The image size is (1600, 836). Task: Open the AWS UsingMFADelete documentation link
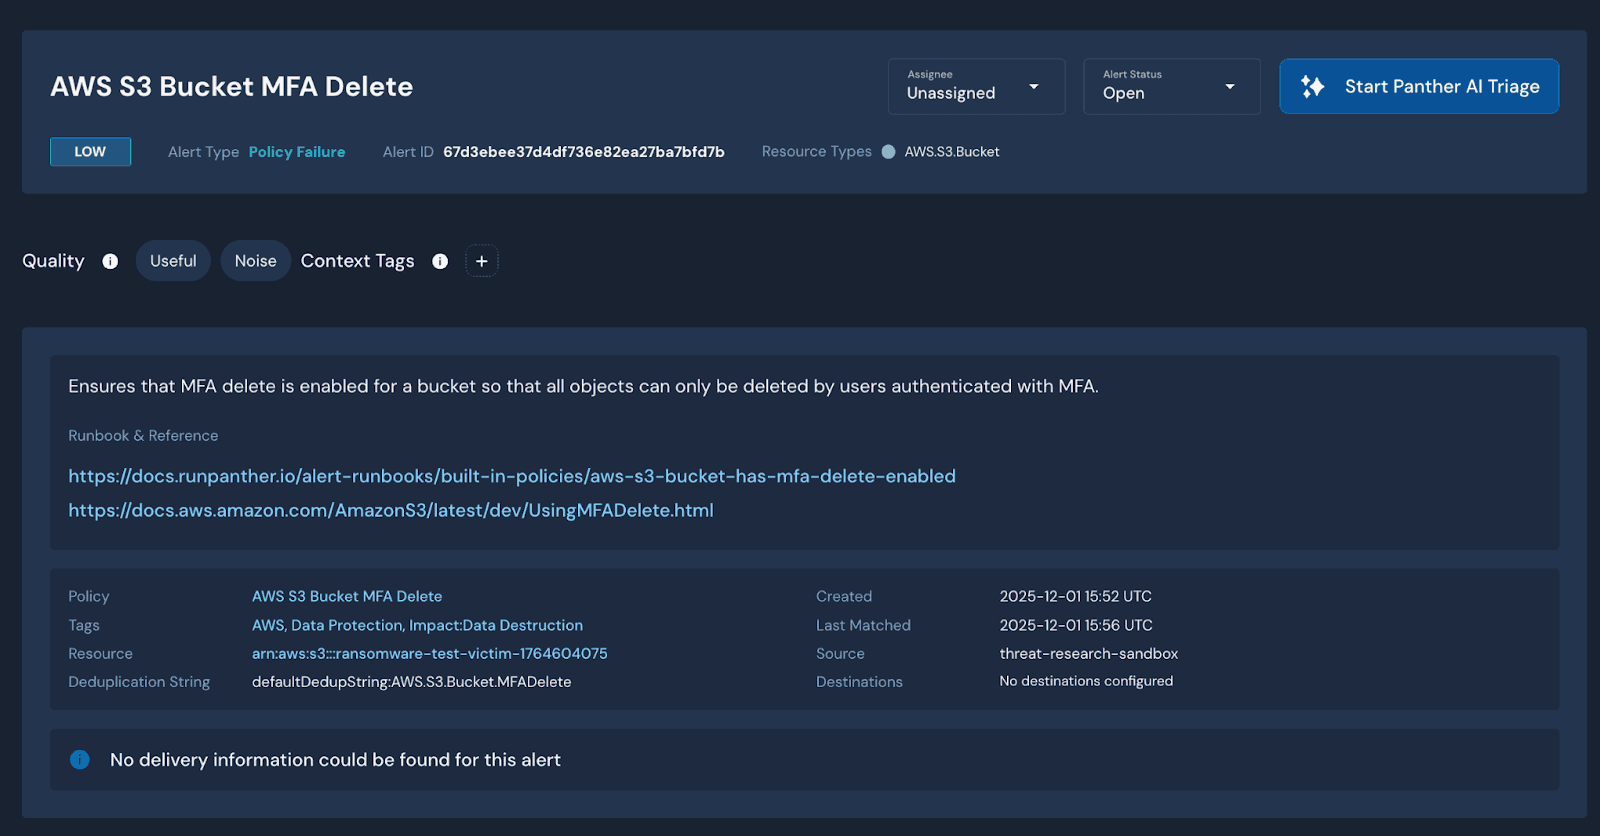(x=391, y=510)
